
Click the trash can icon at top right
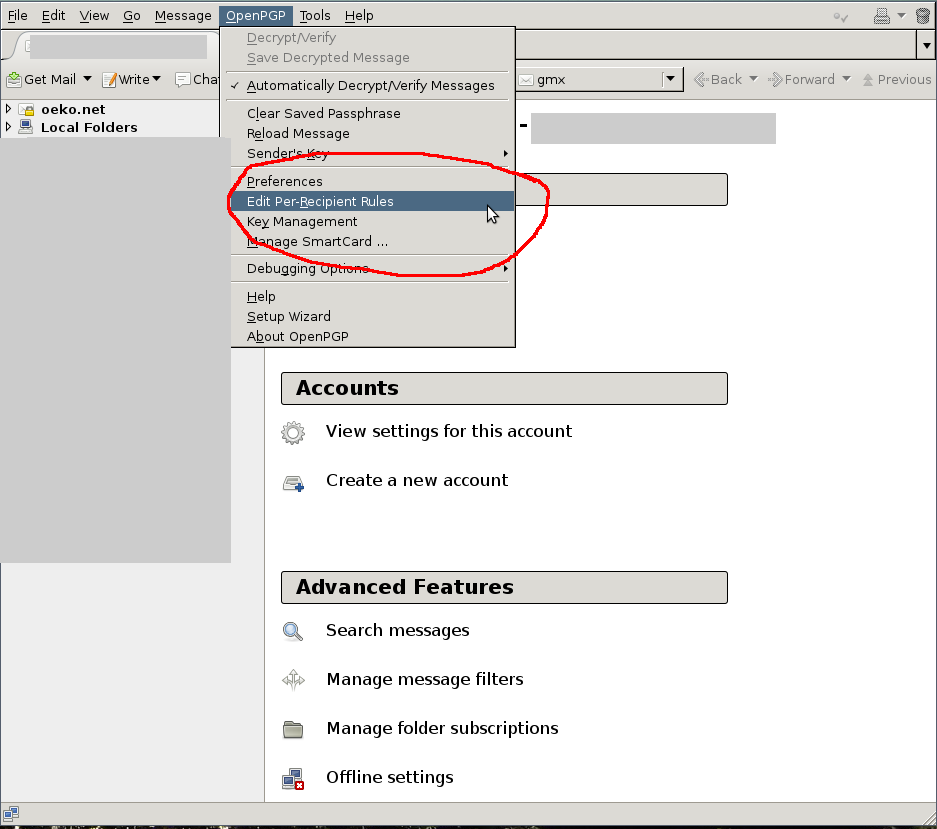pyautogui.click(x=922, y=16)
